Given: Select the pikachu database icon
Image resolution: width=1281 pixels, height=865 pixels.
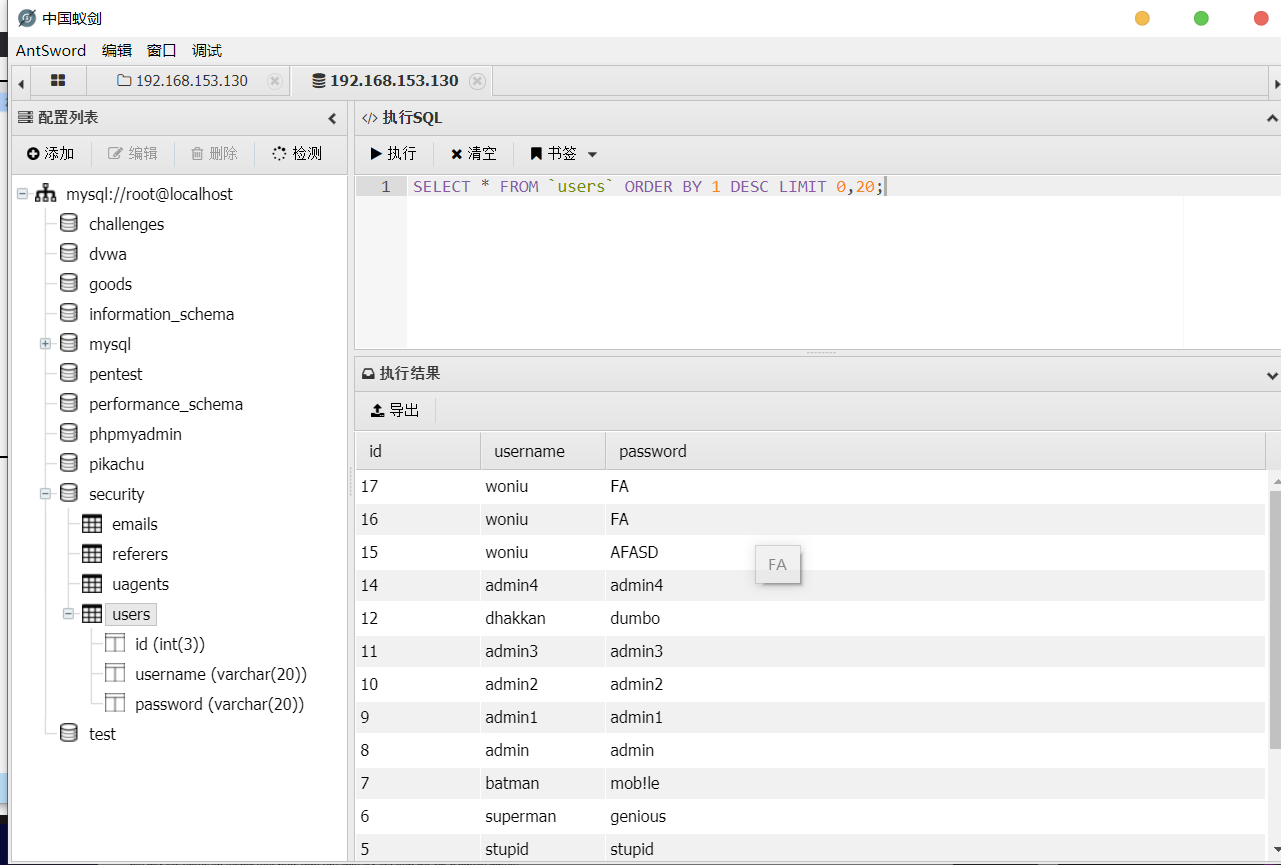Looking at the screenshot, I should click(x=69, y=464).
